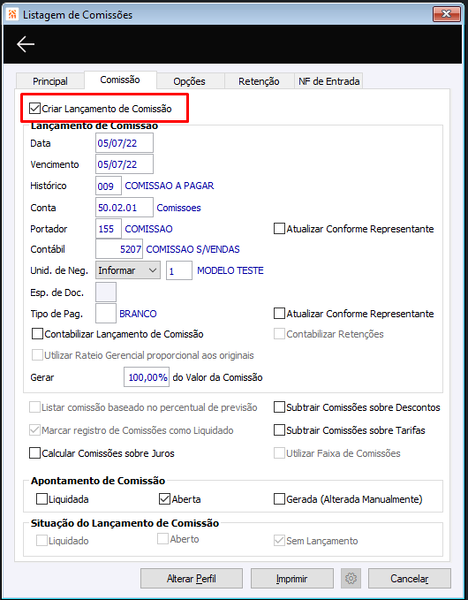The width and height of the screenshot is (468, 600).
Task: Open the NF de Entrada tab
Action: [x=329, y=81]
